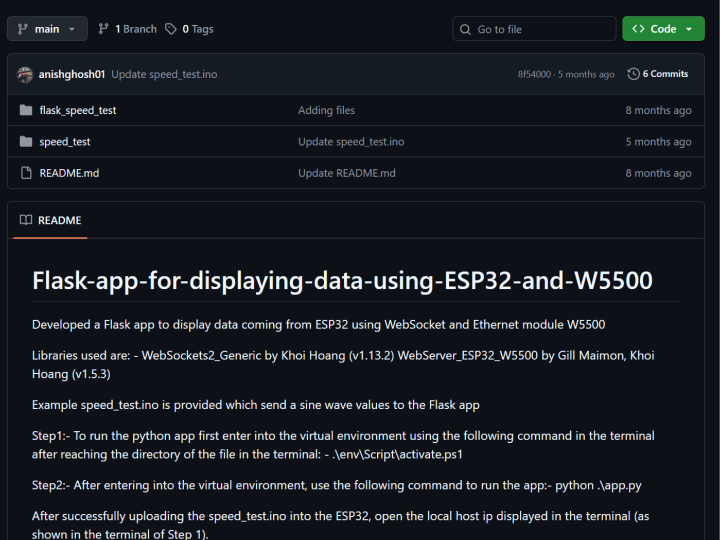View the 6 Commits history

(x=664, y=74)
